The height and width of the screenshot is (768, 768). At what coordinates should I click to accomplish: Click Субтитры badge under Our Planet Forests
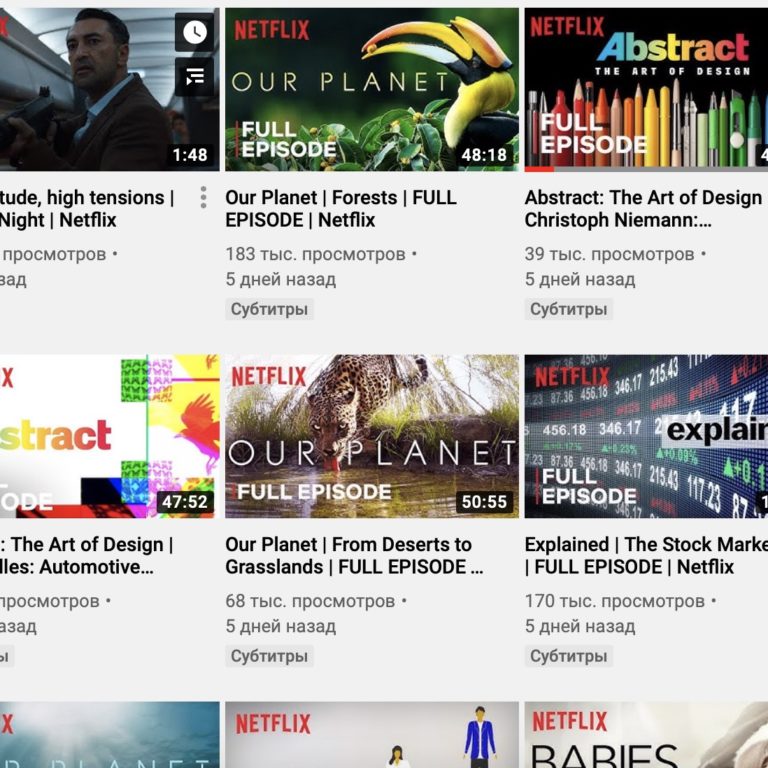[x=269, y=309]
